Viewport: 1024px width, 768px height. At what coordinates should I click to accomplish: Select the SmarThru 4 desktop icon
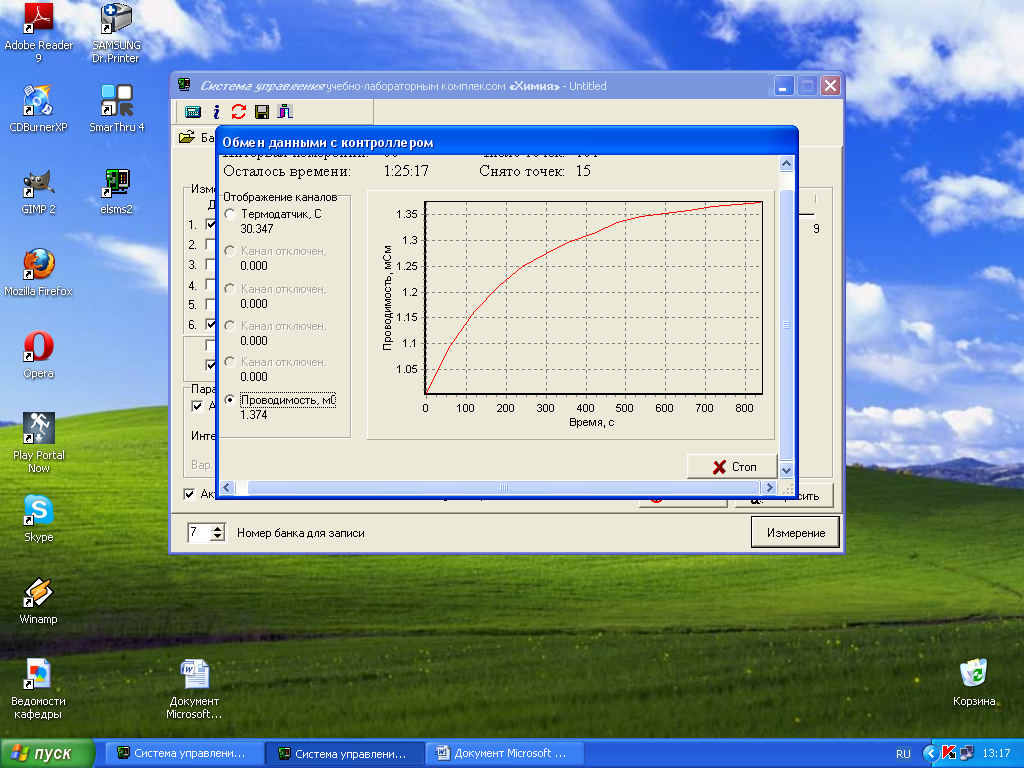click(x=116, y=108)
